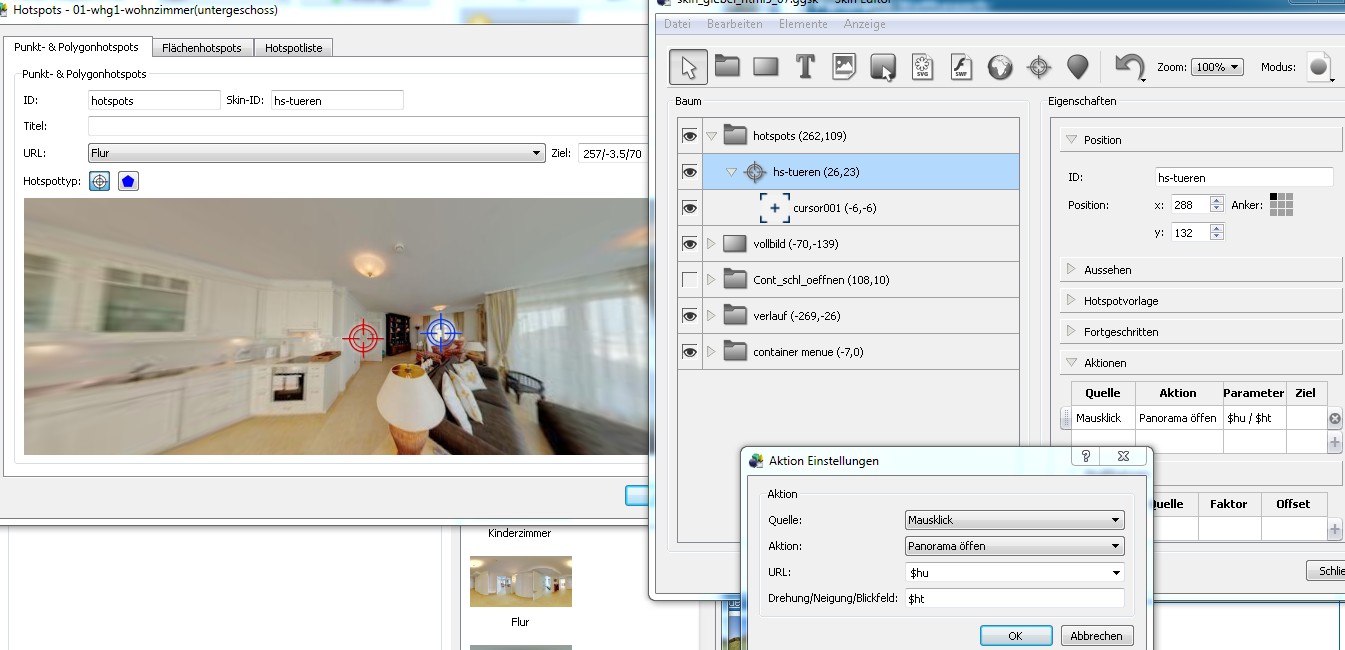1345x650 pixels.
Task: Open the Zoom 100% dropdown
Action: (x=1217, y=67)
